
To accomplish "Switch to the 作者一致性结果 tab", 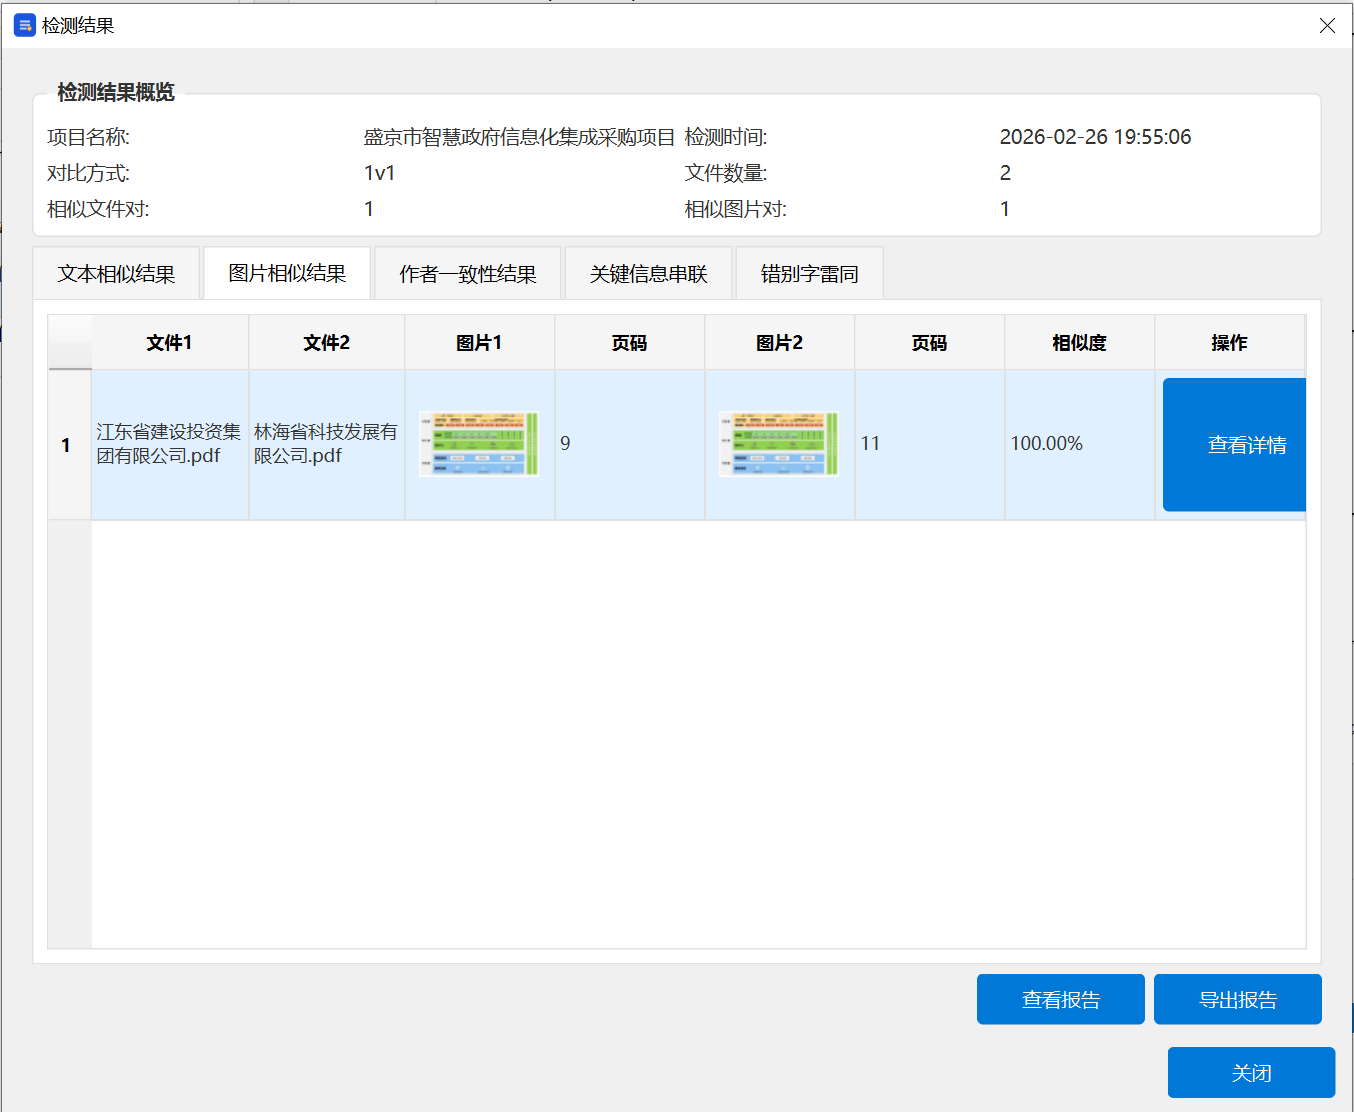I will tap(467, 272).
